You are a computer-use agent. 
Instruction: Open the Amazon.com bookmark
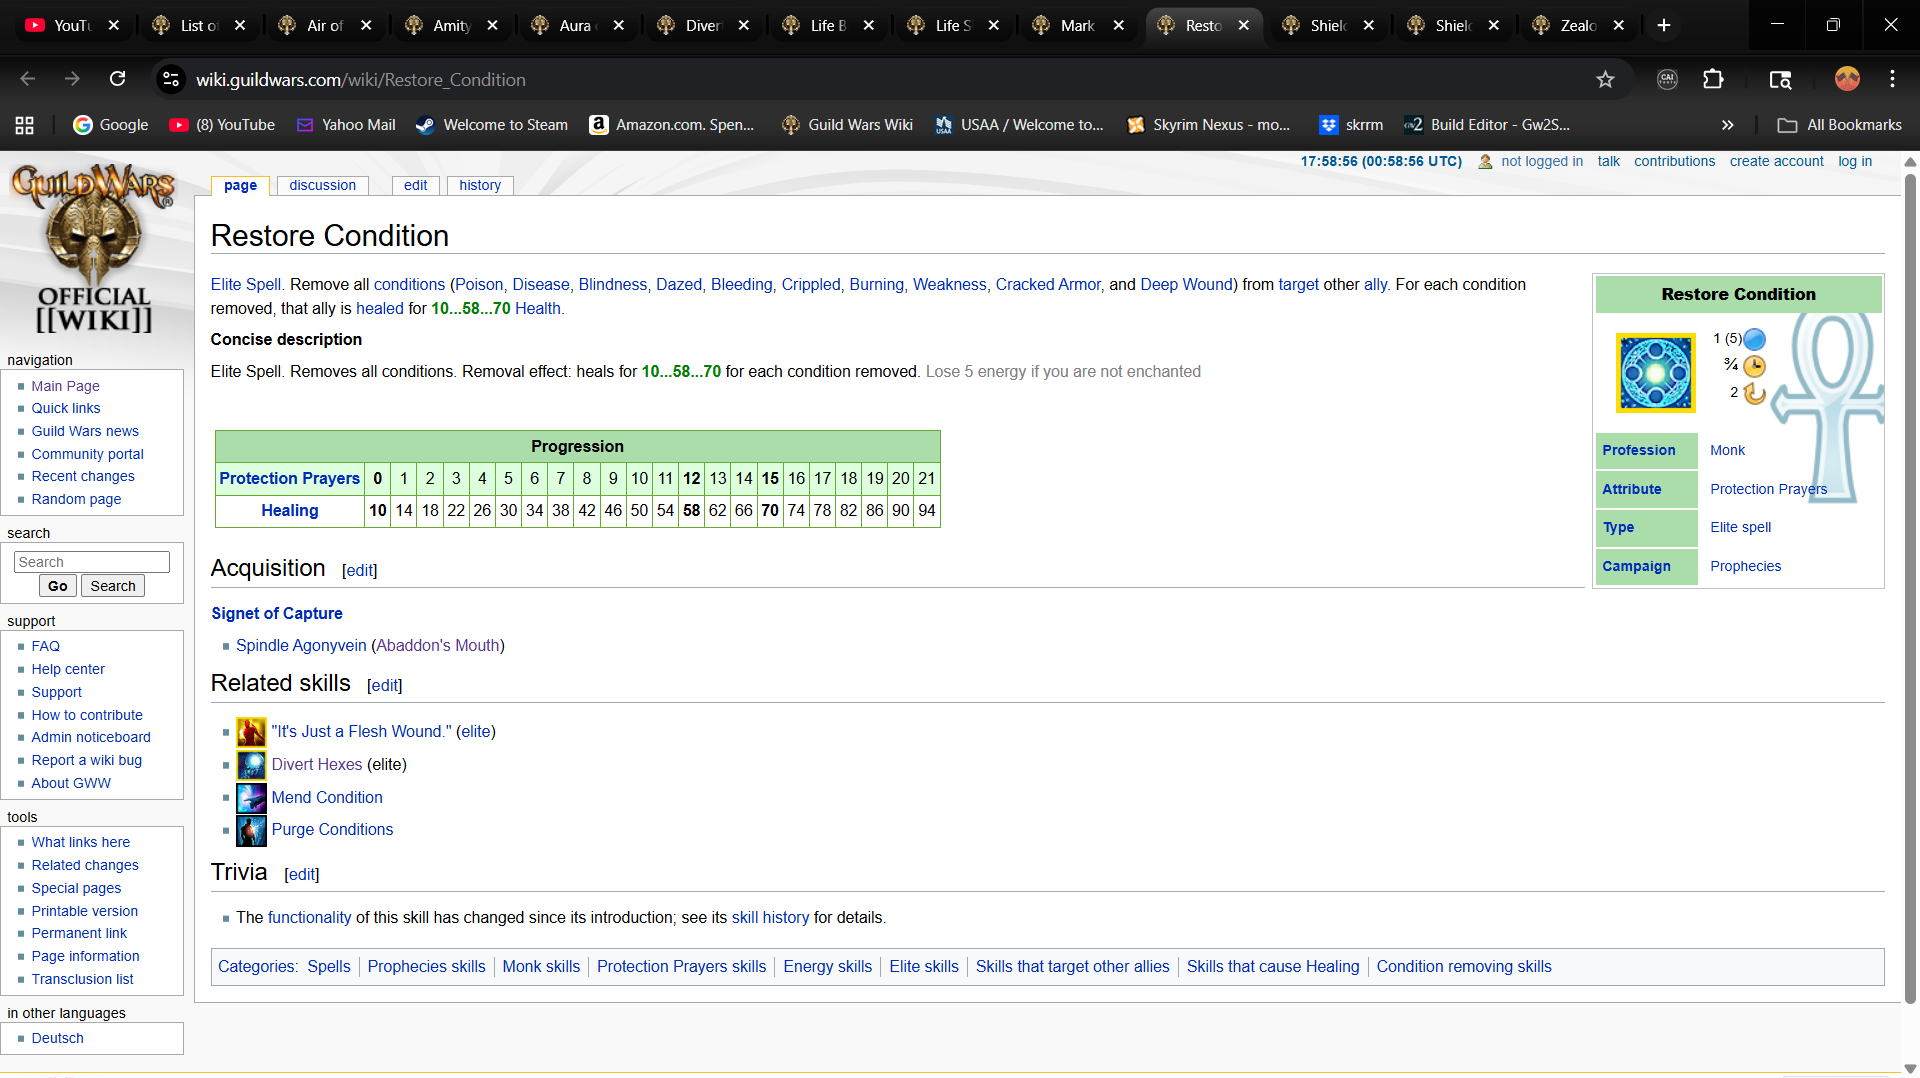672,125
